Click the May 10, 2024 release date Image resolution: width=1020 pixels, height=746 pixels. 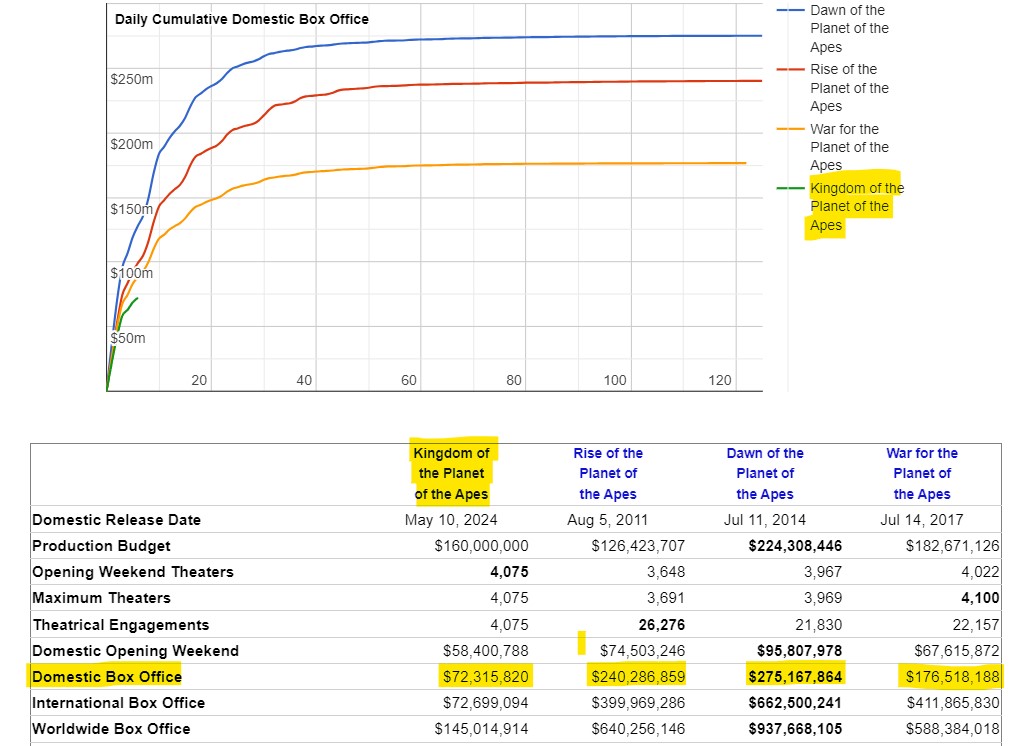[451, 520]
